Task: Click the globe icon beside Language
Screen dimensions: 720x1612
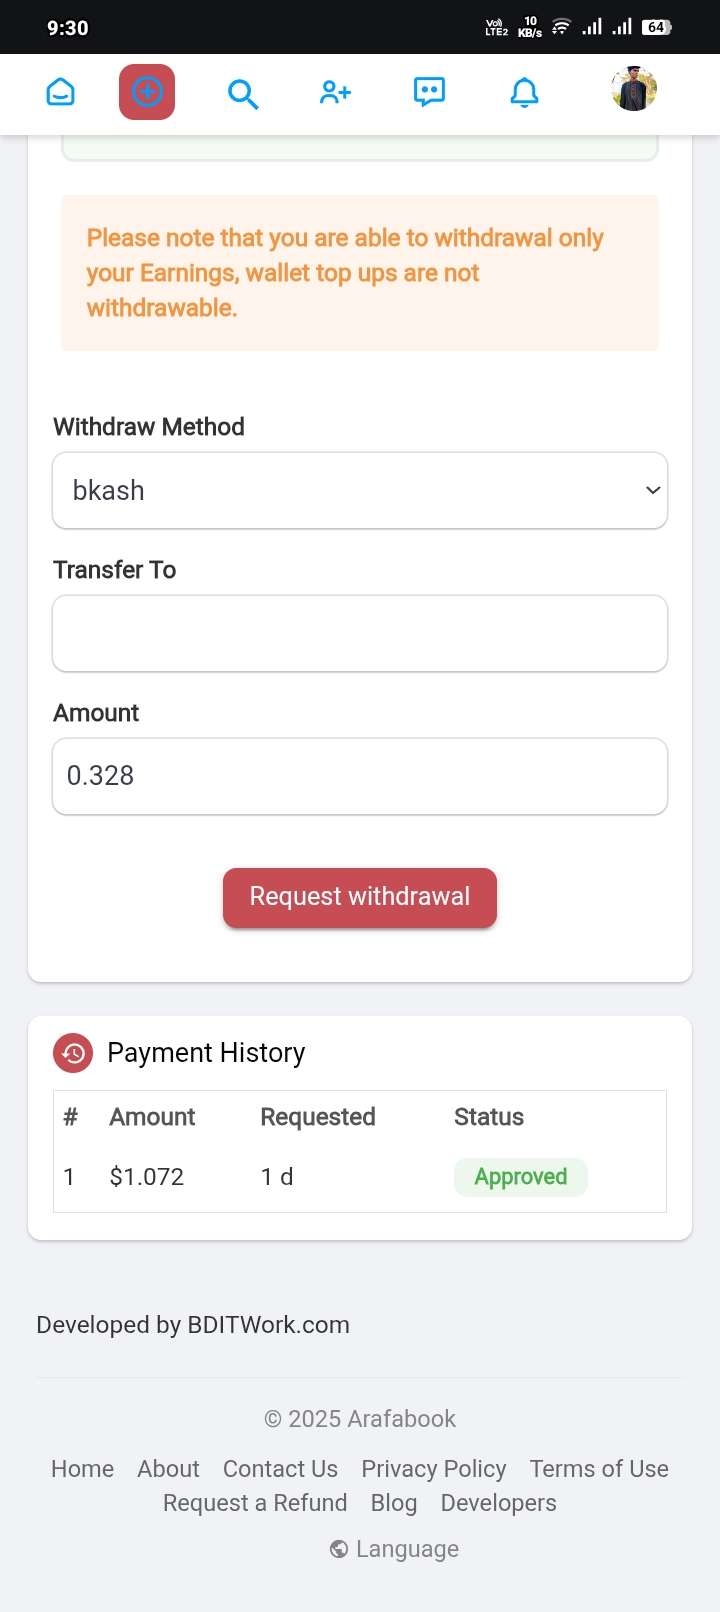Action: click(x=339, y=1549)
